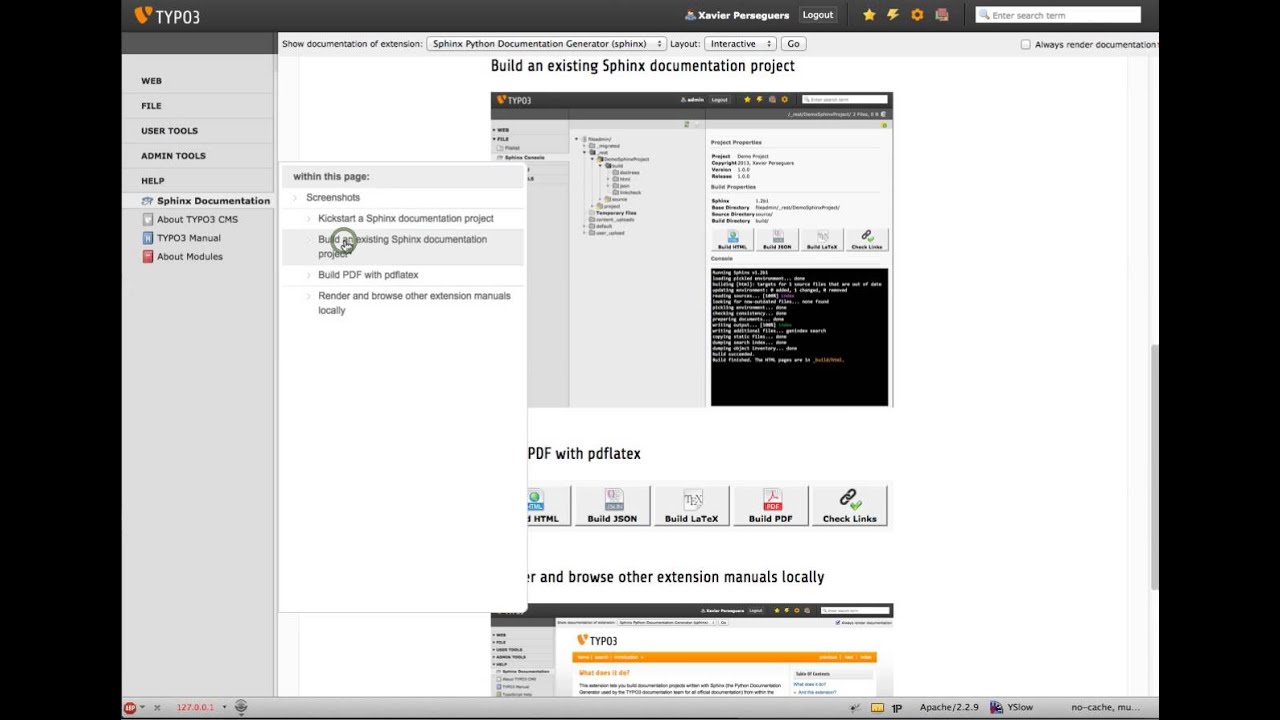1280x720 pixels.
Task: Click the Build JSON image button
Action: pyautogui.click(x=612, y=506)
